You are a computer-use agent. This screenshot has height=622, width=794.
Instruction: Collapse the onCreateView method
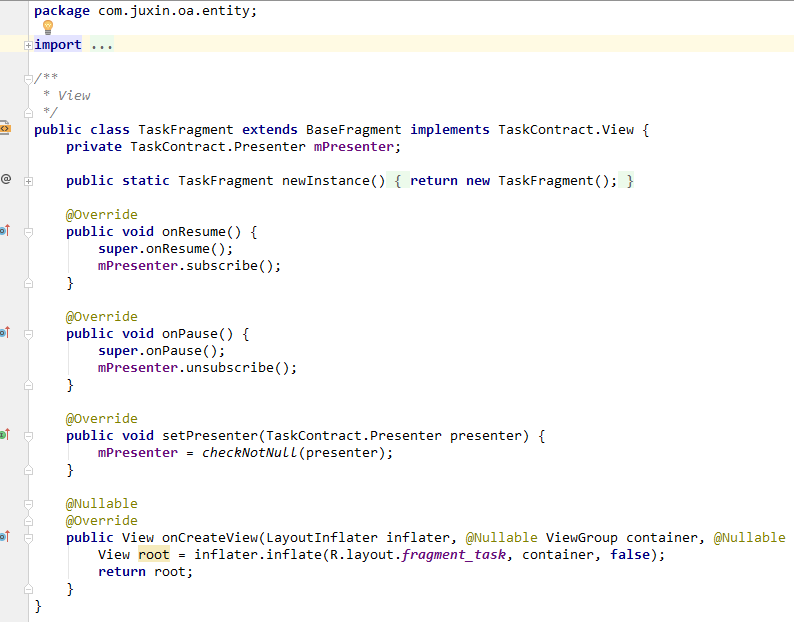coord(28,538)
